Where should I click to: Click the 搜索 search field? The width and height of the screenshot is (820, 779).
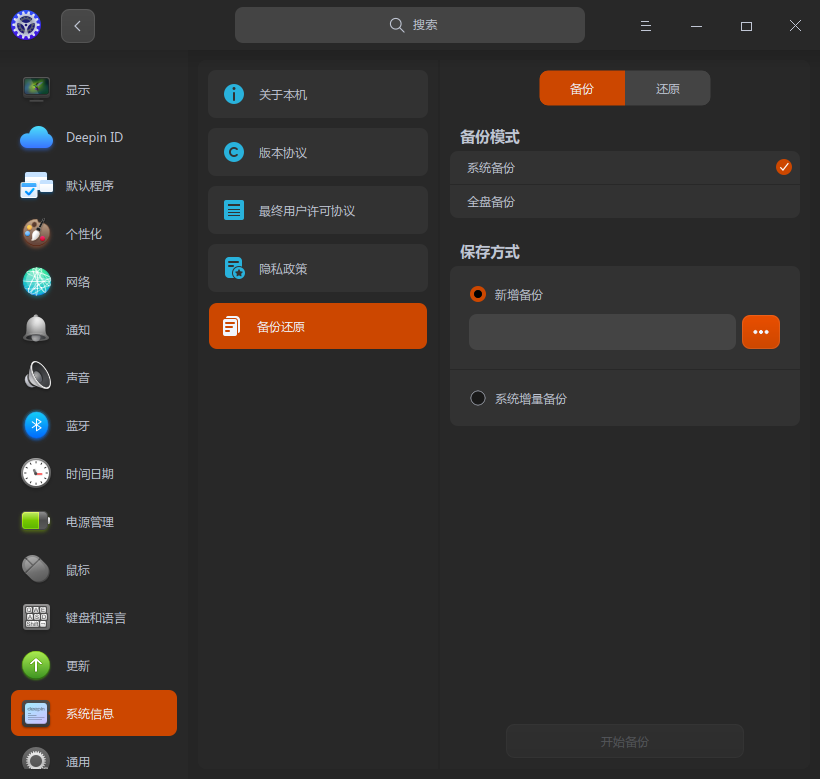[409, 24]
